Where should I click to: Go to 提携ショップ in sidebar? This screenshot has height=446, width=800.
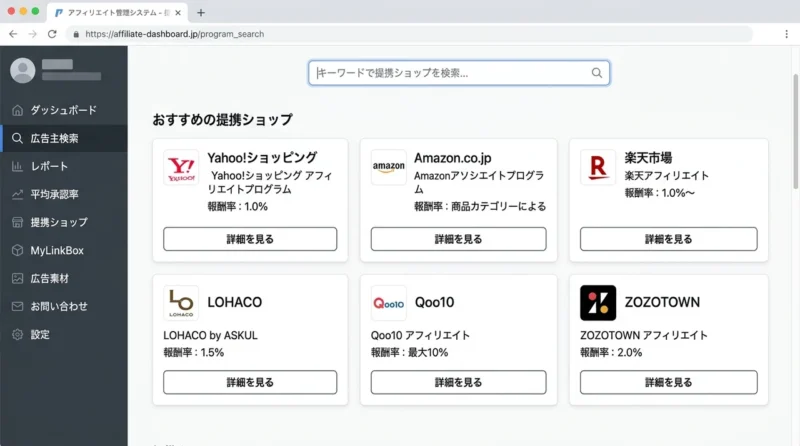tap(64, 222)
